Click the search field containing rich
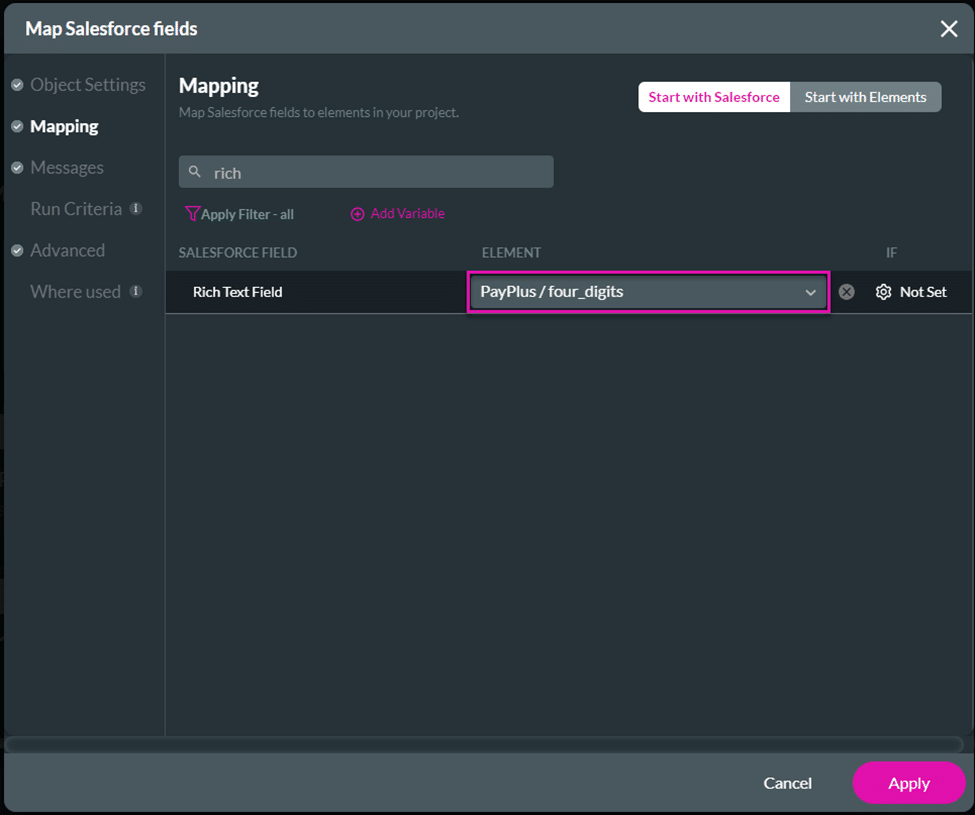This screenshot has height=815, width=975. click(366, 172)
